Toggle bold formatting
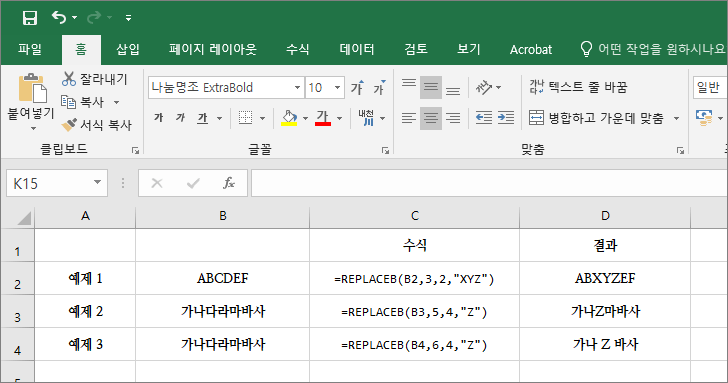Image resolution: width=728 pixels, height=383 pixels. tap(159, 118)
